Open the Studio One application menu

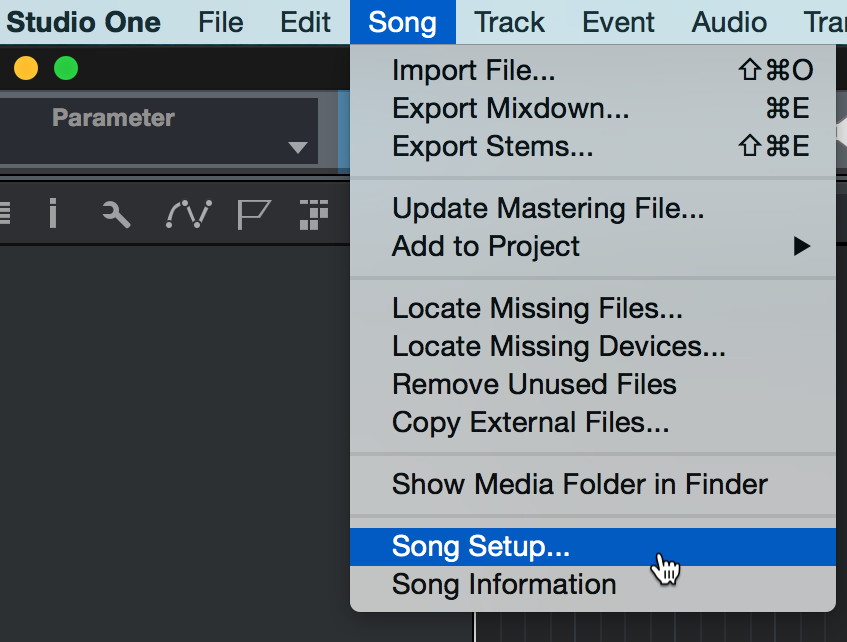84,22
